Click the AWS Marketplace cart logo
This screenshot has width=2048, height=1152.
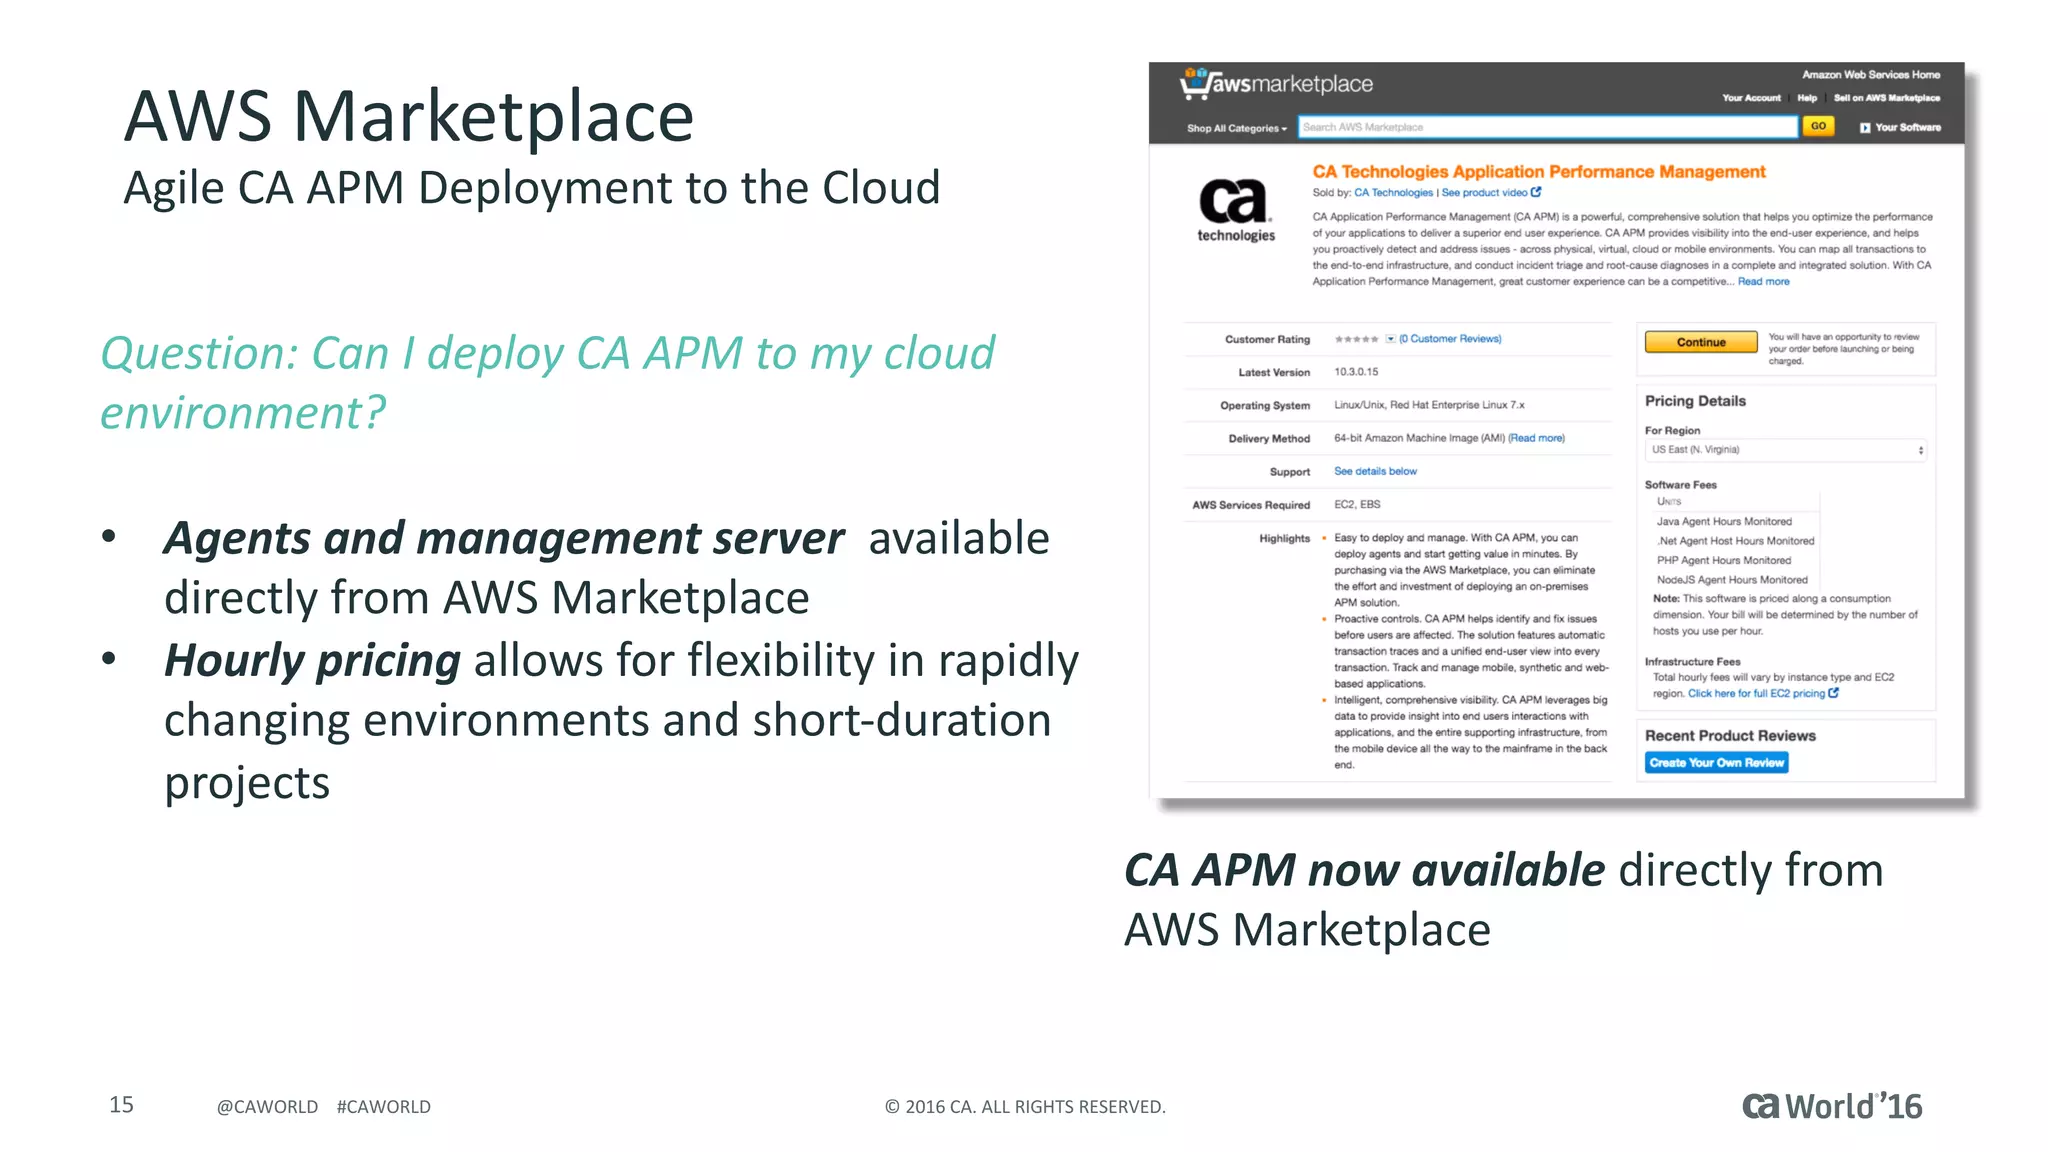[1277, 84]
